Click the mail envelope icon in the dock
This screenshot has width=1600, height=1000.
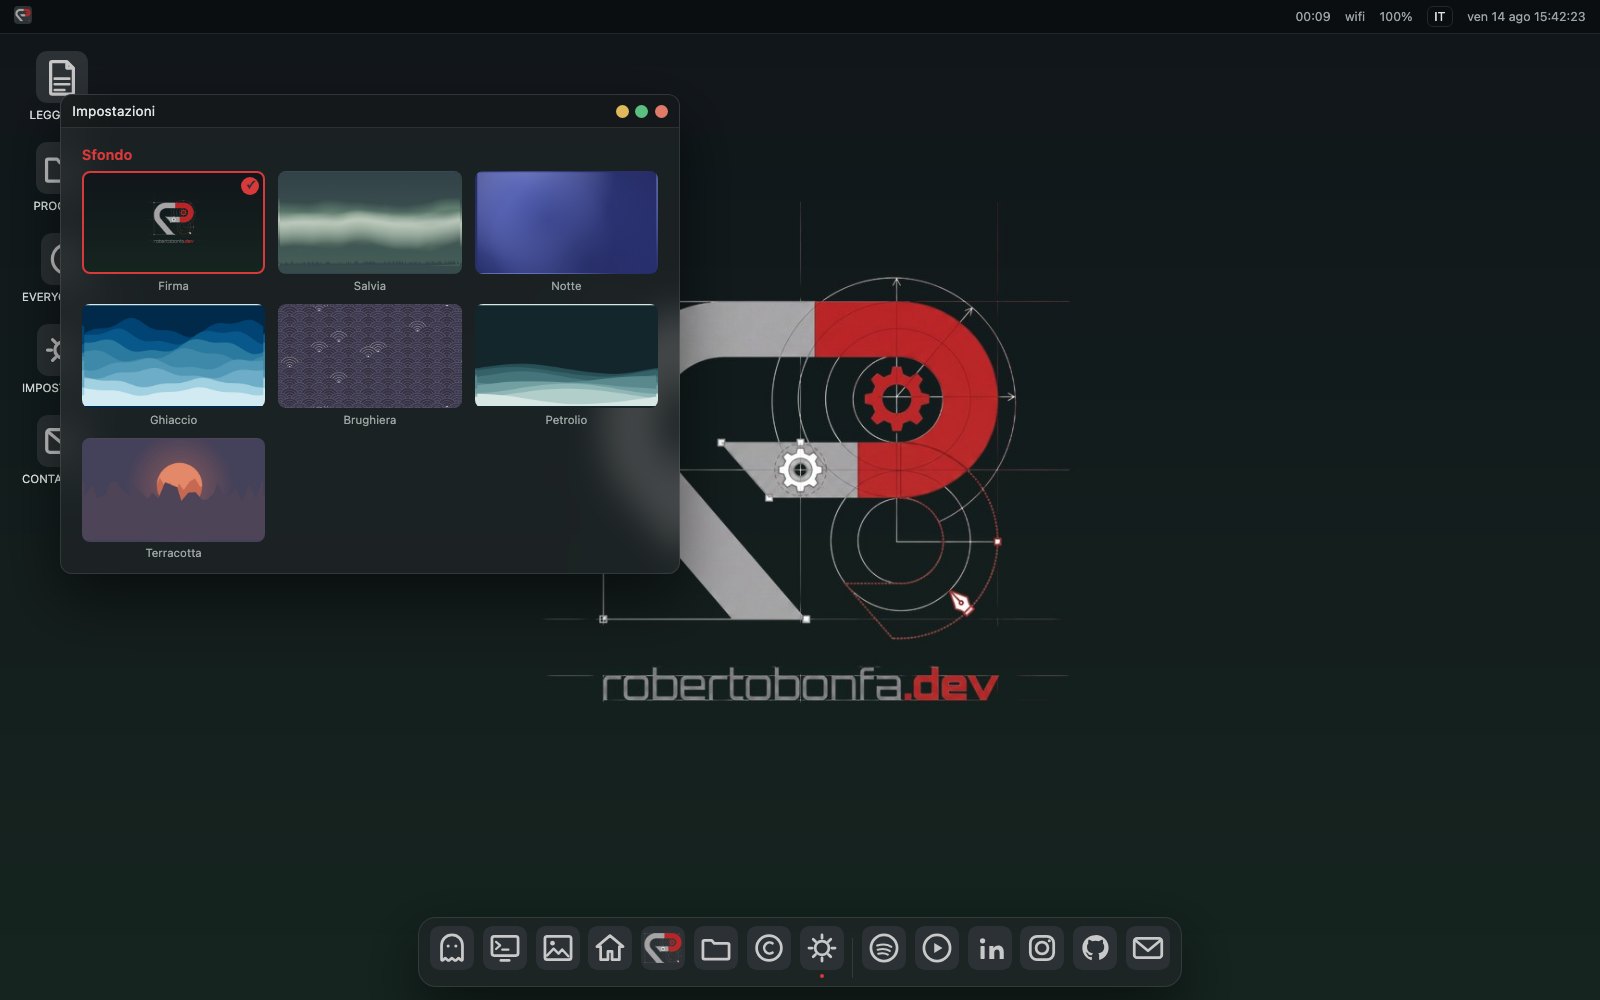[1148, 948]
